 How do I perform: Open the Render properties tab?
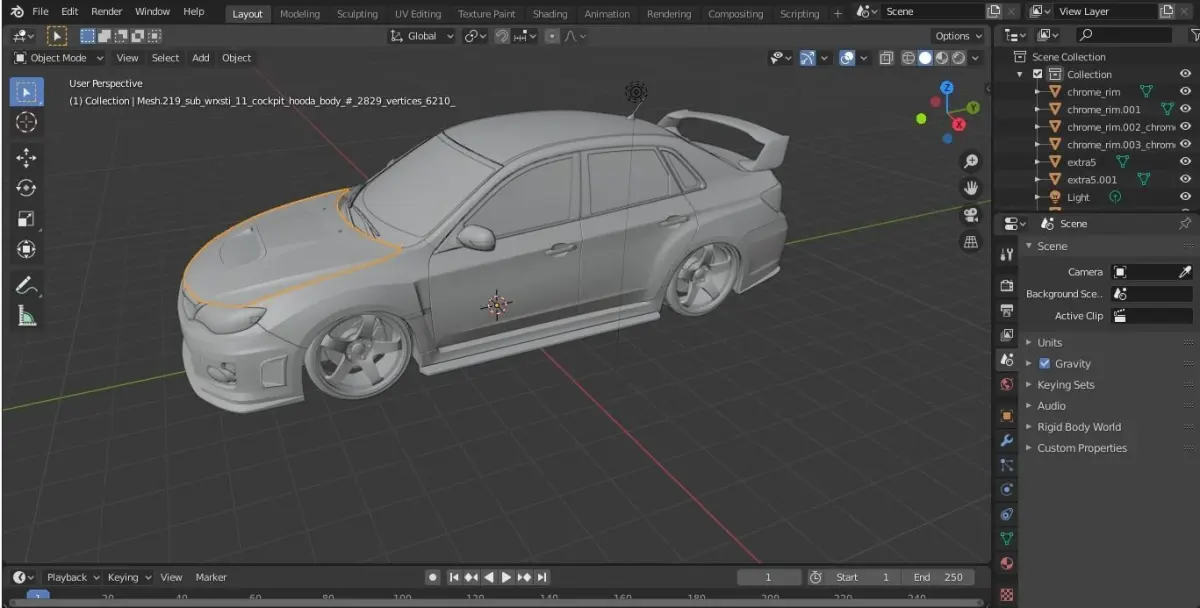click(1006, 285)
